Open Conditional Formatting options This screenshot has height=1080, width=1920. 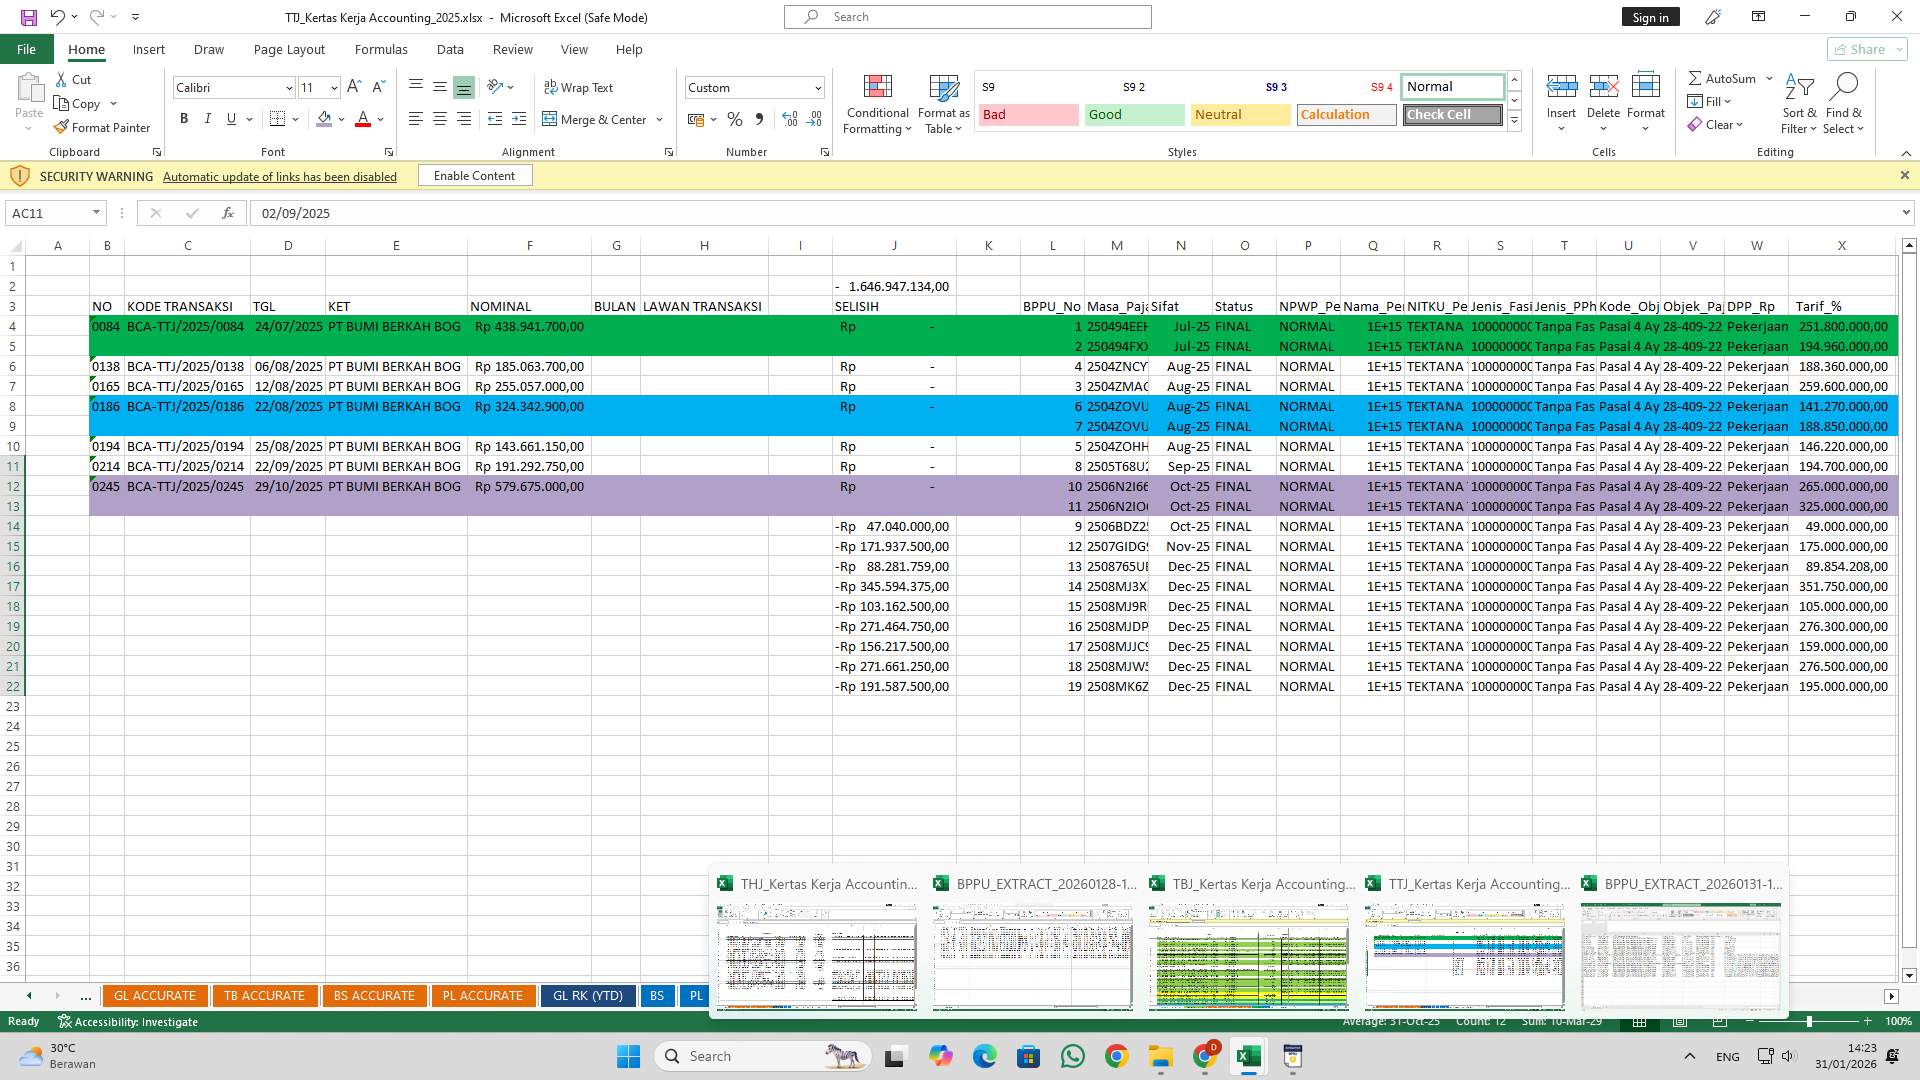tap(877, 104)
